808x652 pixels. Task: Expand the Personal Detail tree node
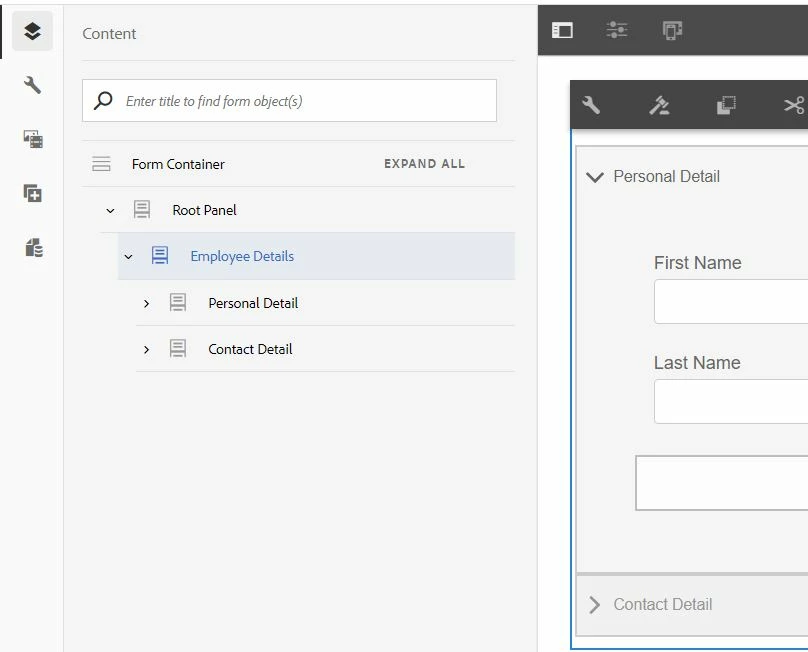[146, 304]
